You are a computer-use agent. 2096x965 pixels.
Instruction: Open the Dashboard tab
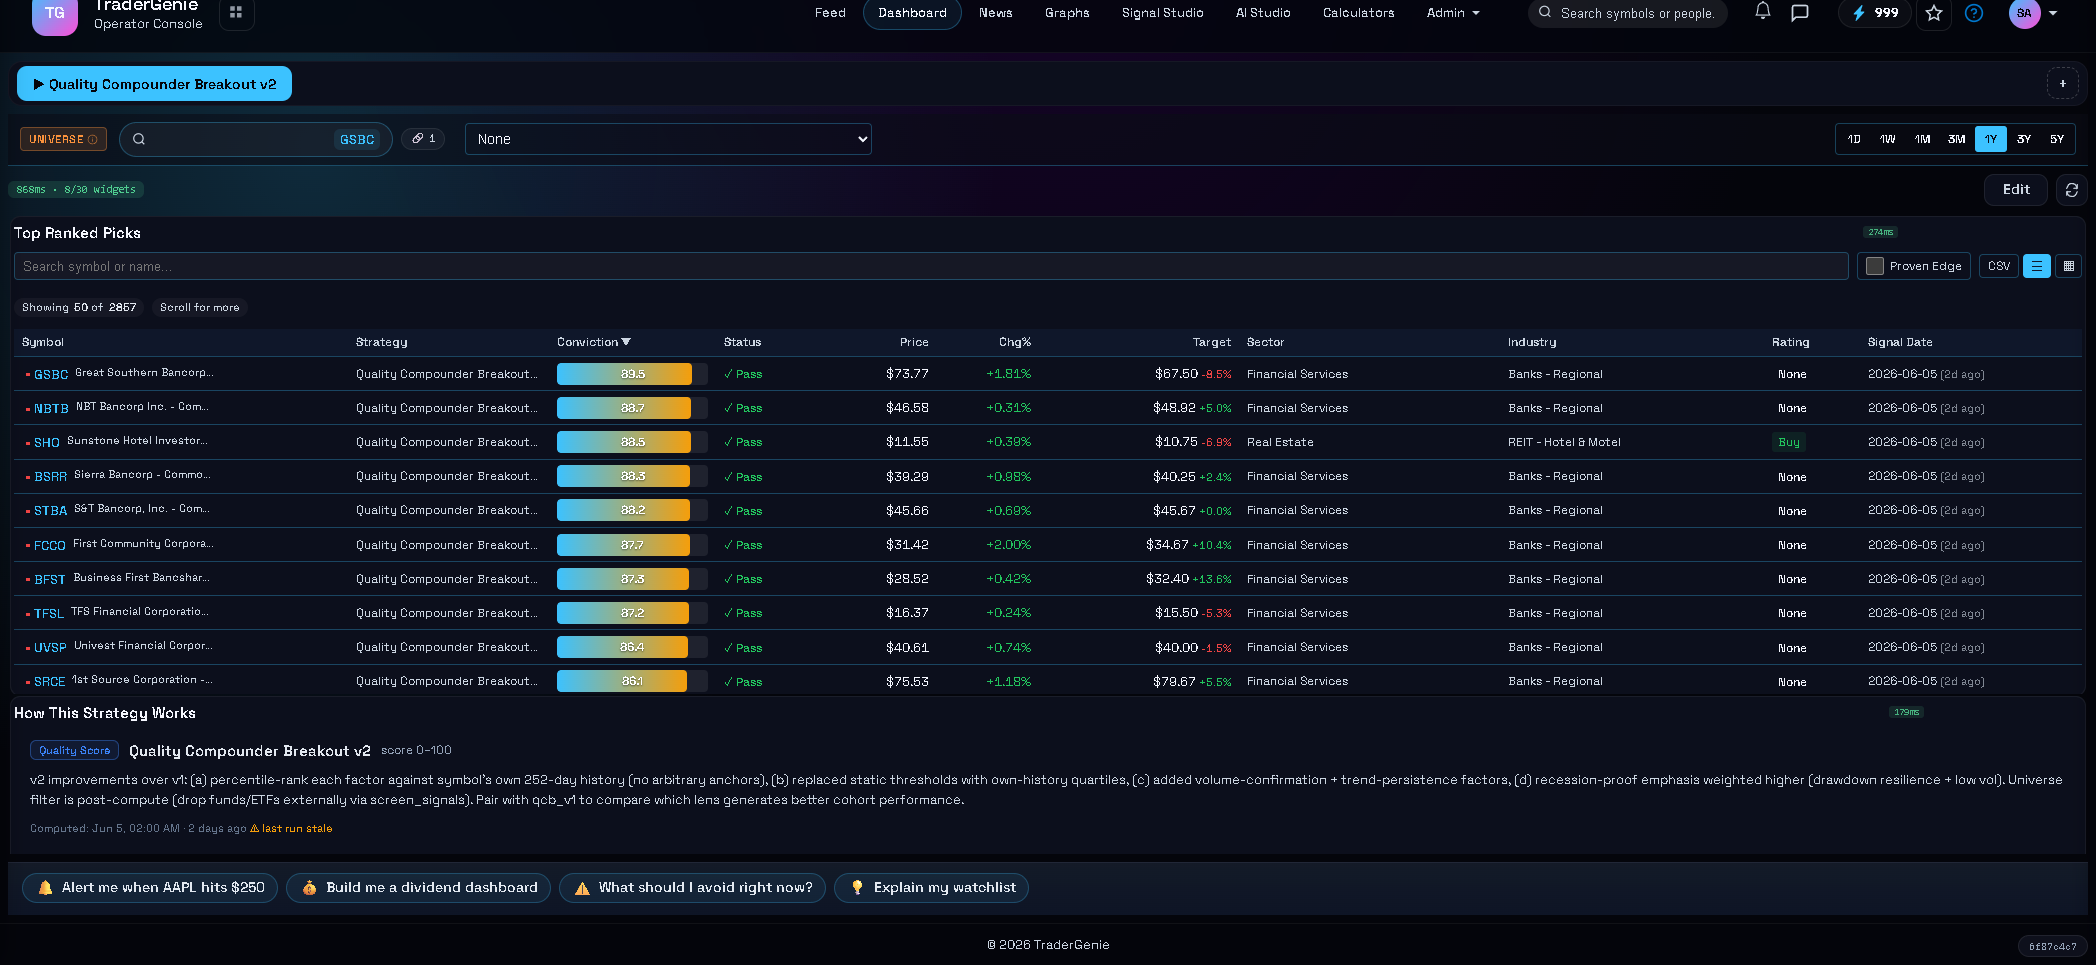pos(912,13)
